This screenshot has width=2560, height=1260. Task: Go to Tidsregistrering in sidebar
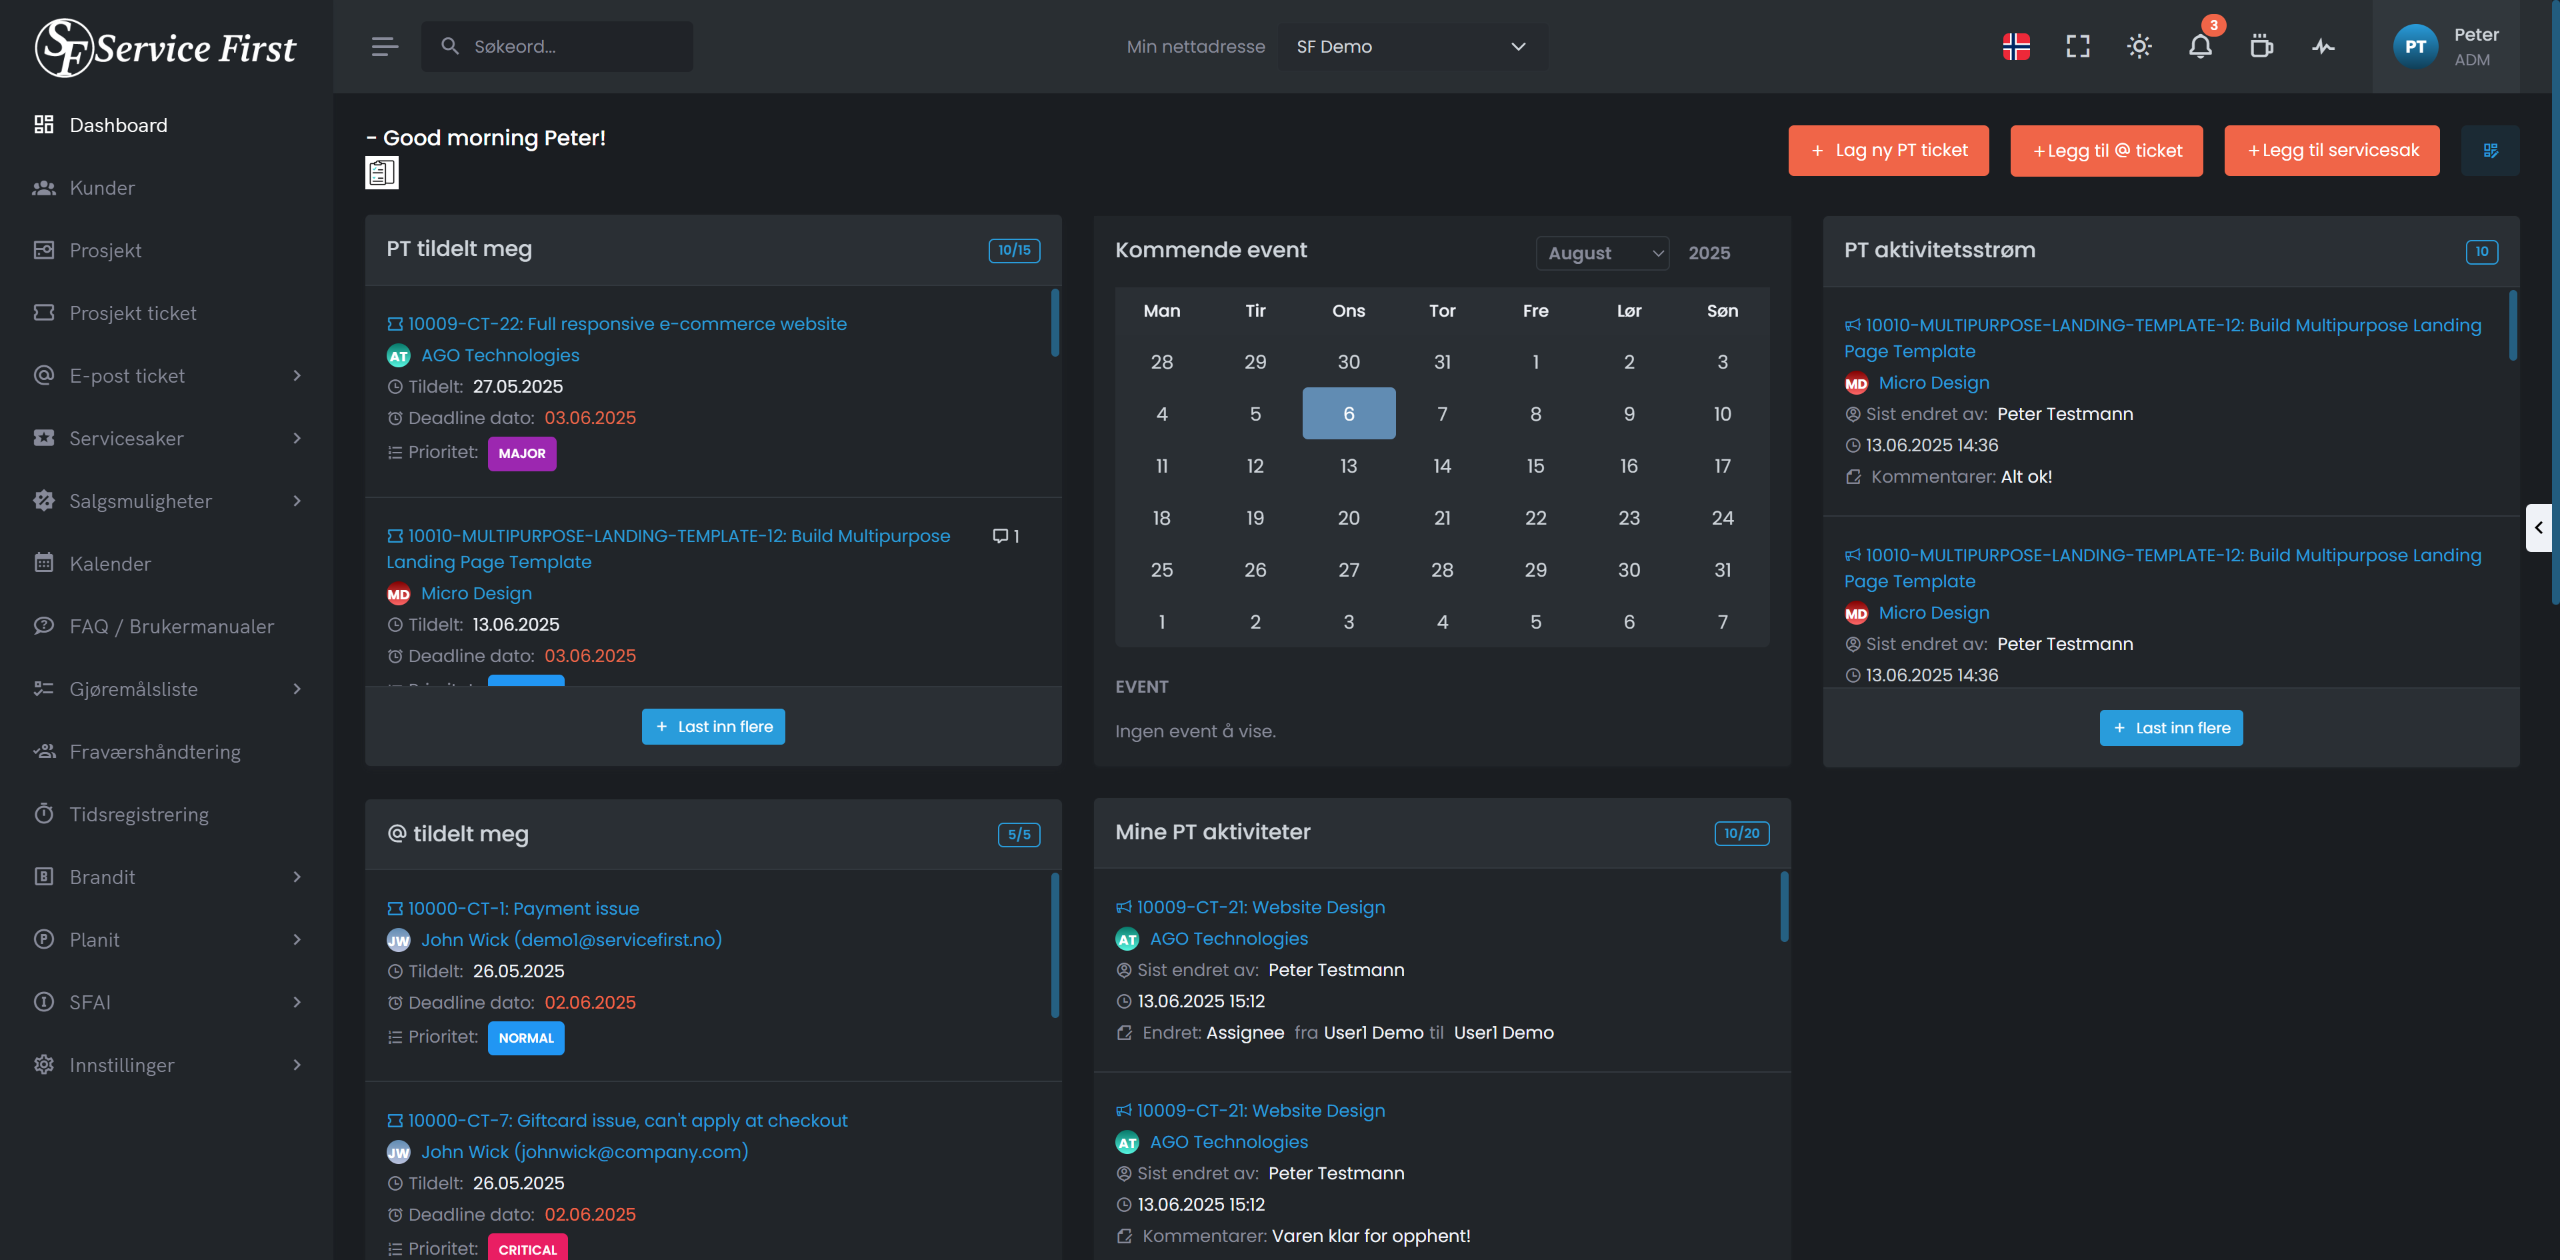click(x=139, y=814)
